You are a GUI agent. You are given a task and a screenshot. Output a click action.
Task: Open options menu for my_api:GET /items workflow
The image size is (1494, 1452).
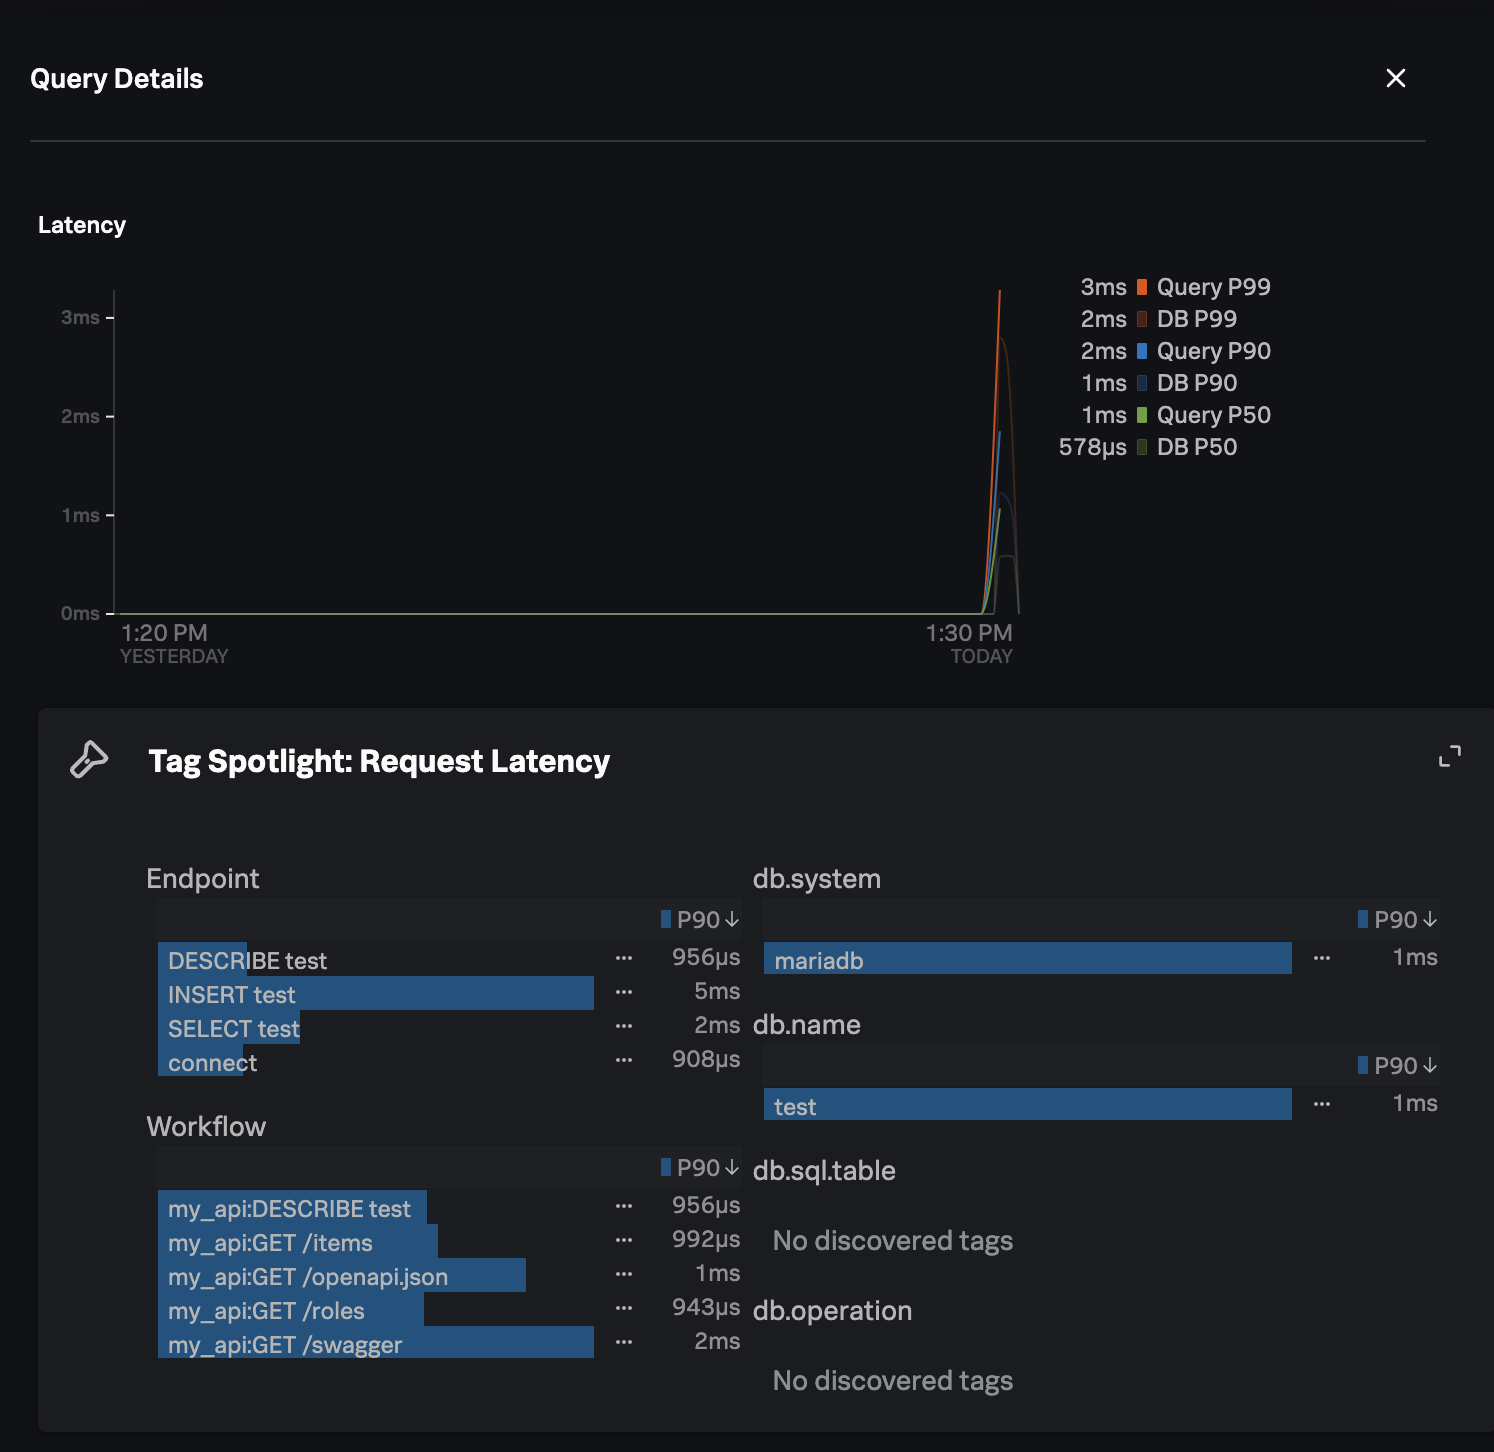[624, 1240]
